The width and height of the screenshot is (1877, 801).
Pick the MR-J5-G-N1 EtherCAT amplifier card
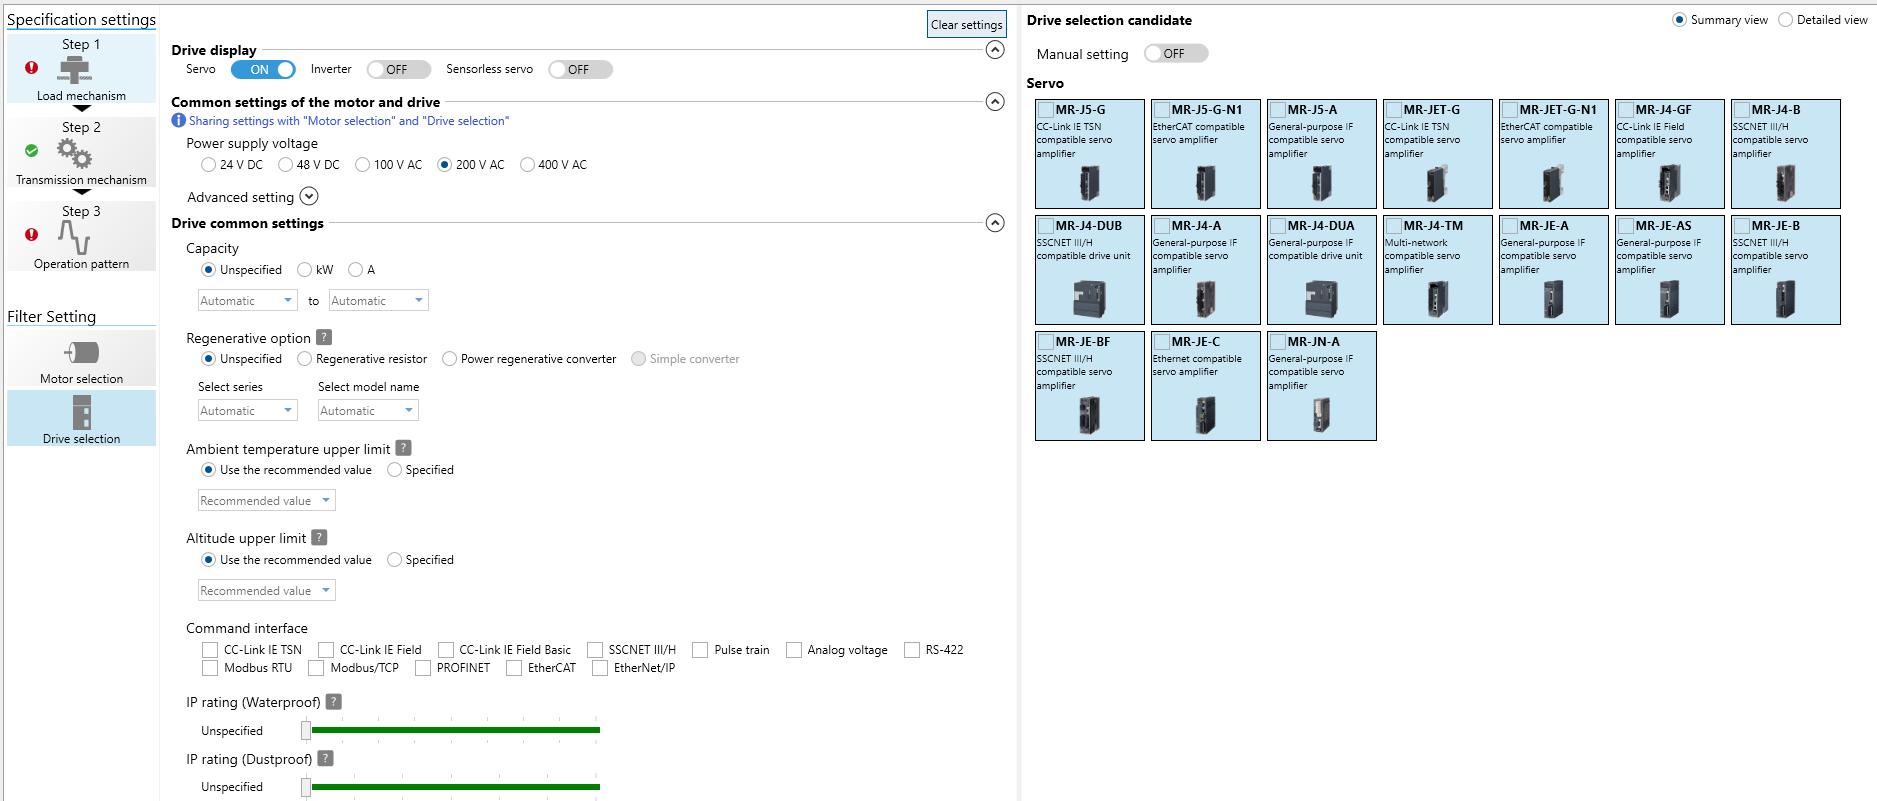click(1205, 154)
